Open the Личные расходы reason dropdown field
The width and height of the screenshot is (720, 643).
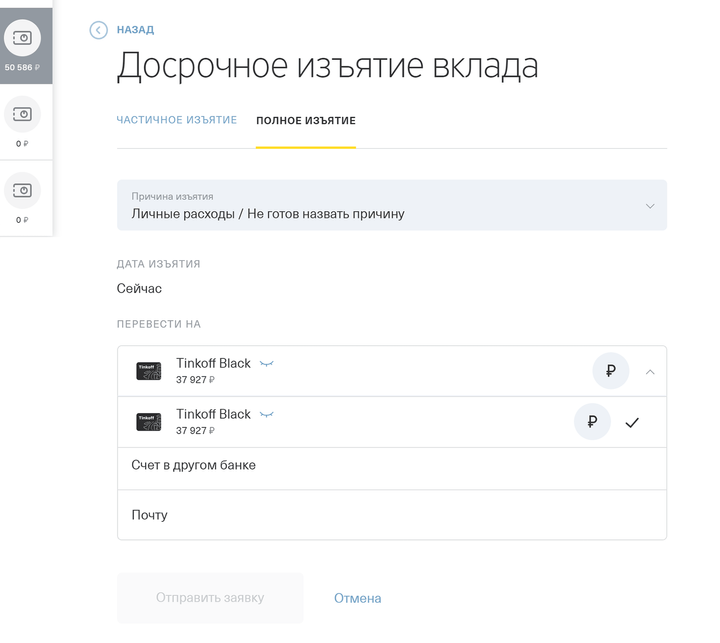(x=380, y=206)
